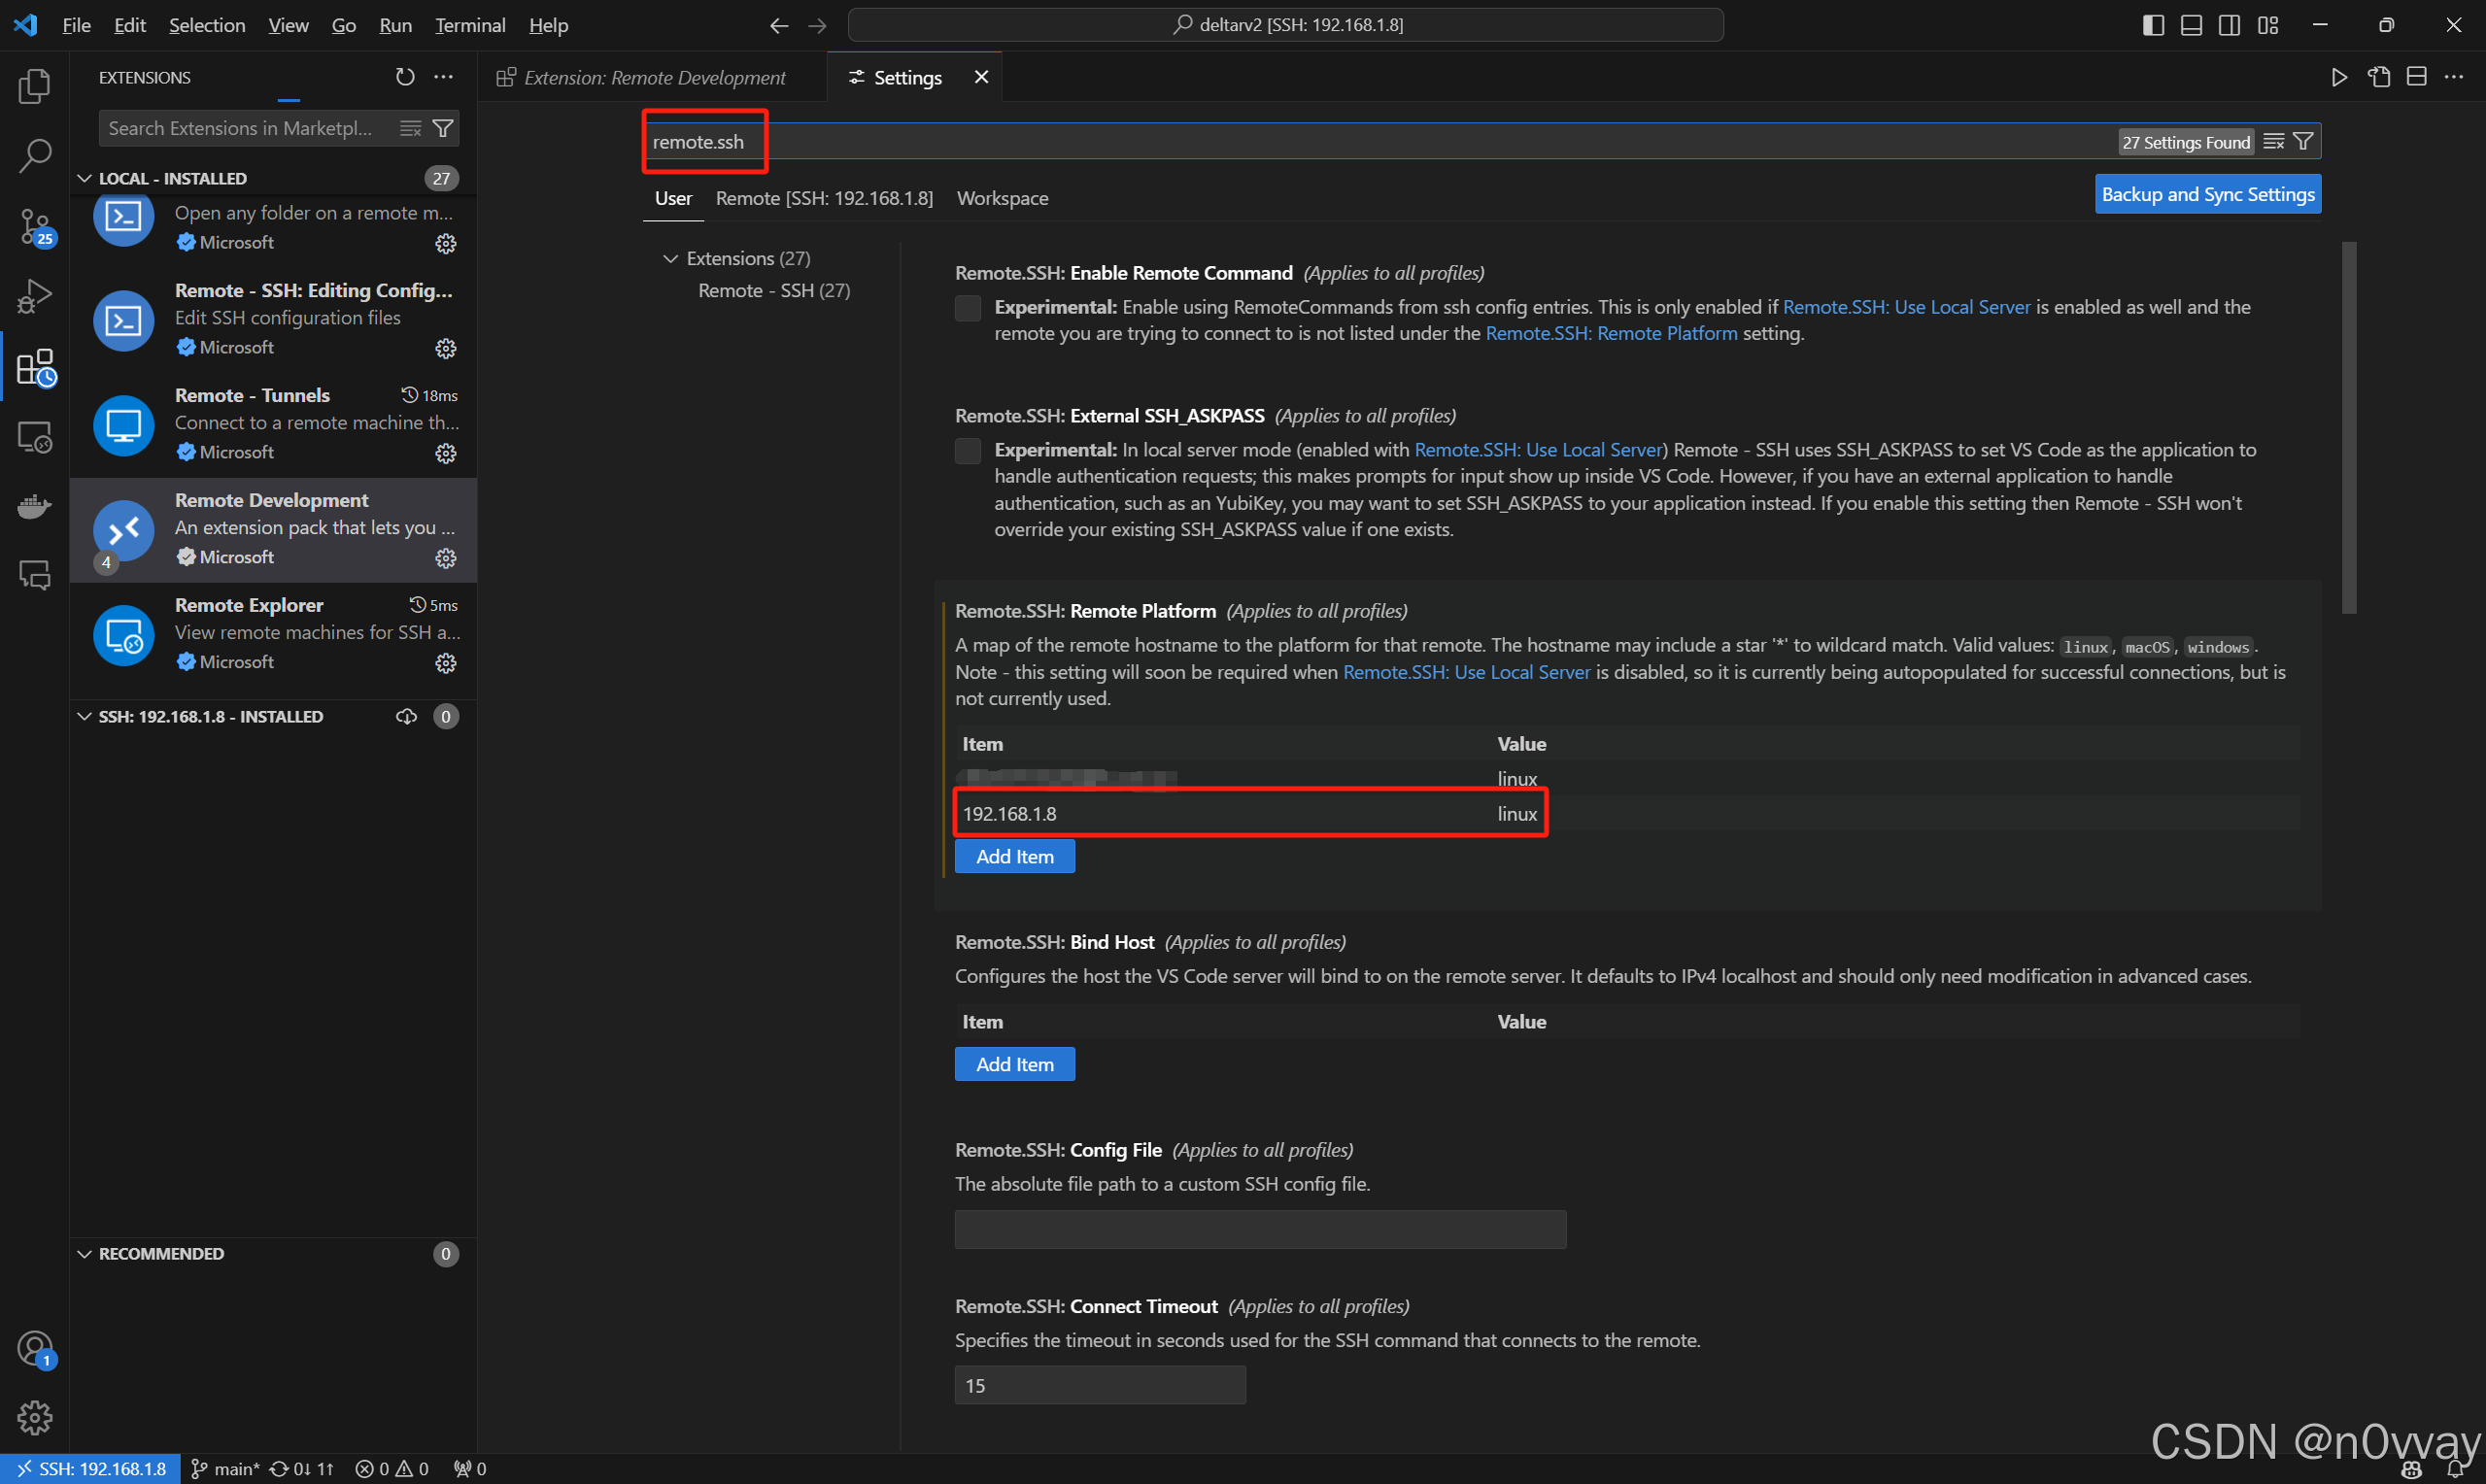Click the Config File path input
The width and height of the screenshot is (2486, 1484).
[x=1260, y=1229]
